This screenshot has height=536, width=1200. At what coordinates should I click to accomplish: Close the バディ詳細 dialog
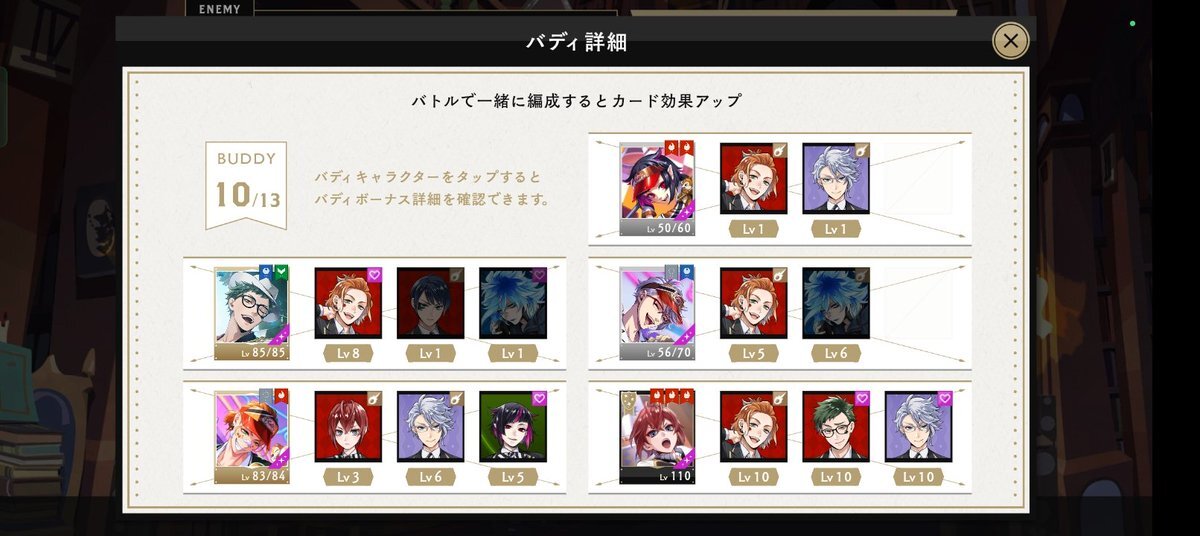1010,41
